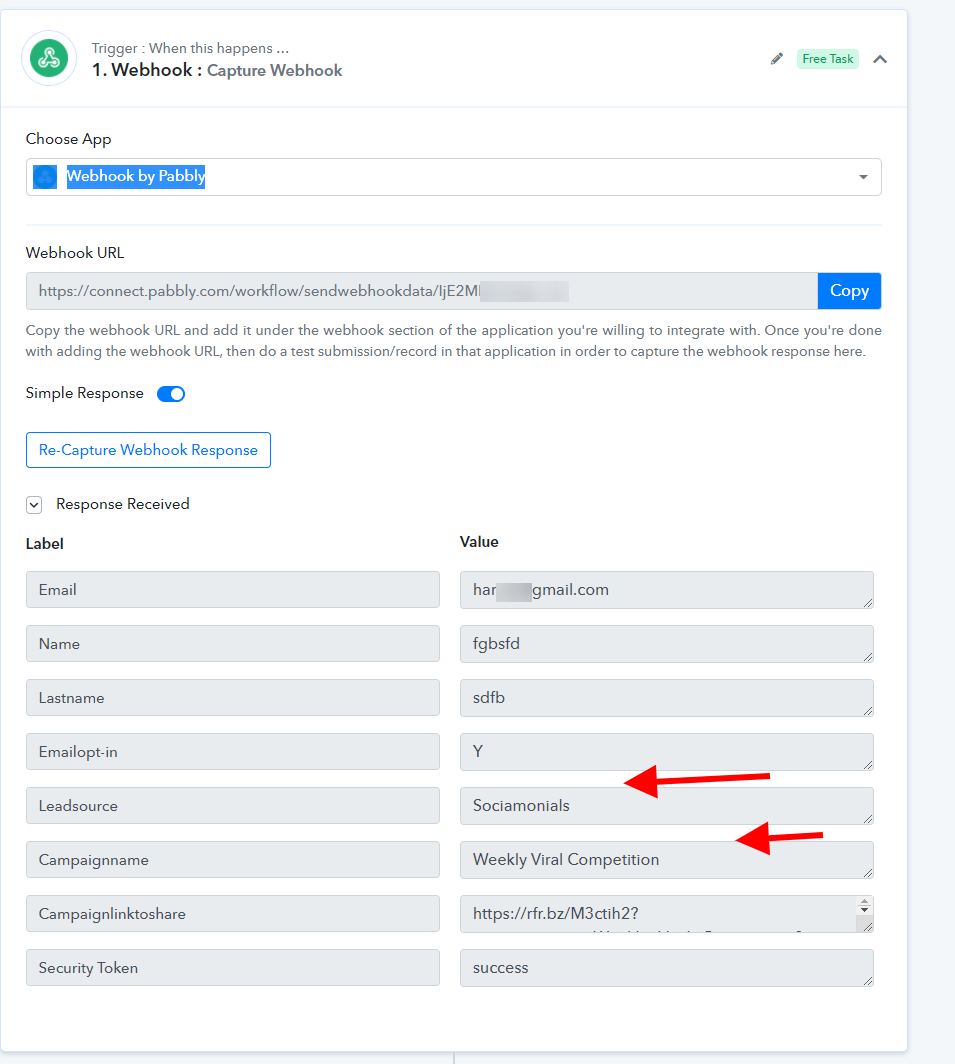The width and height of the screenshot is (955, 1064).
Task: Click the resize grip of the Name value box
Action: coord(867,656)
